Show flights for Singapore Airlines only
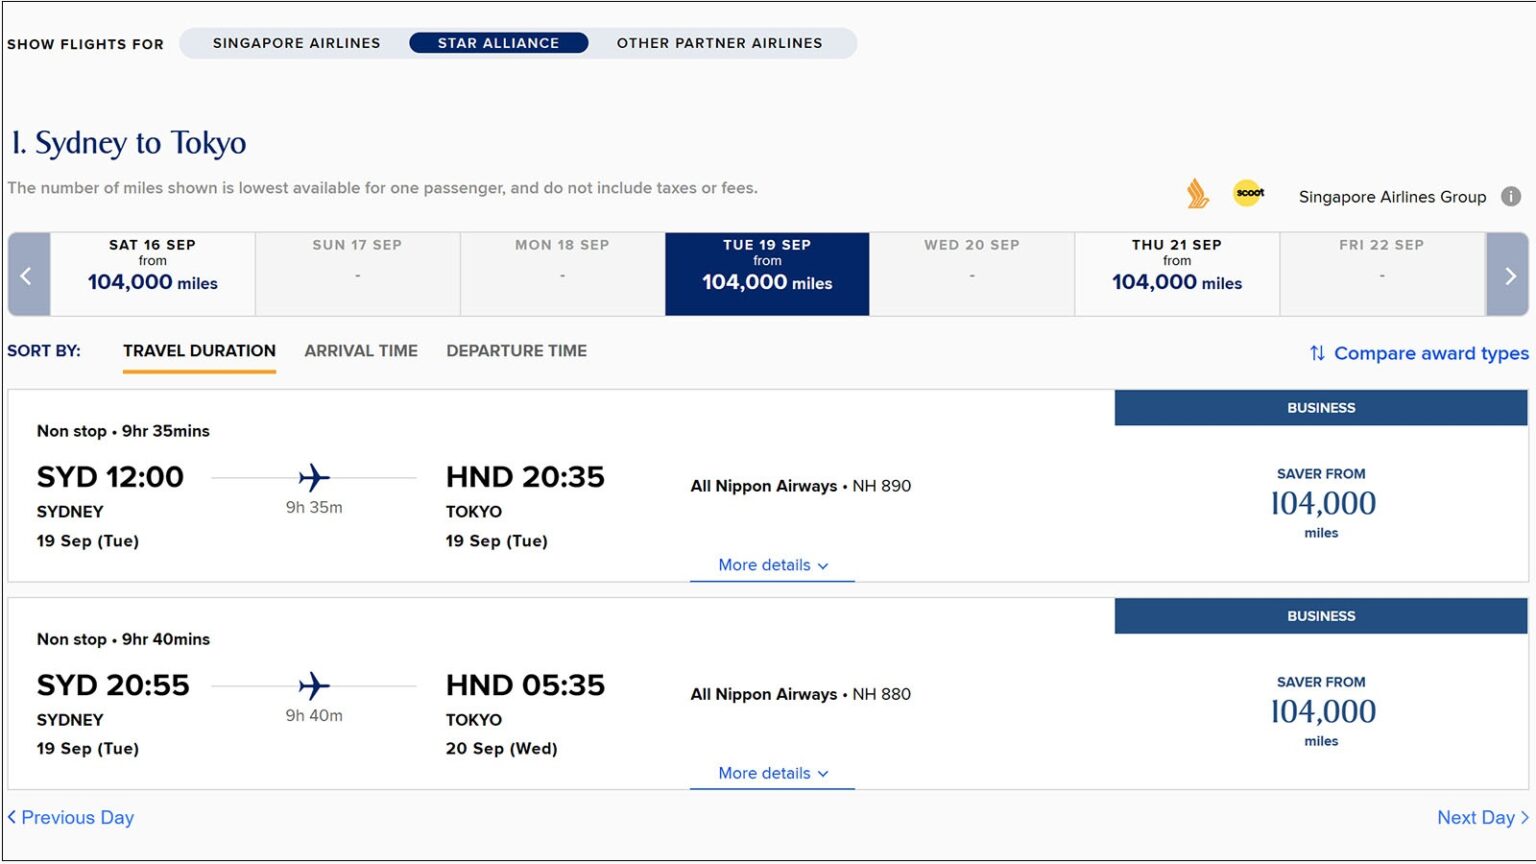Viewport: 1536px width, 864px height. click(295, 43)
